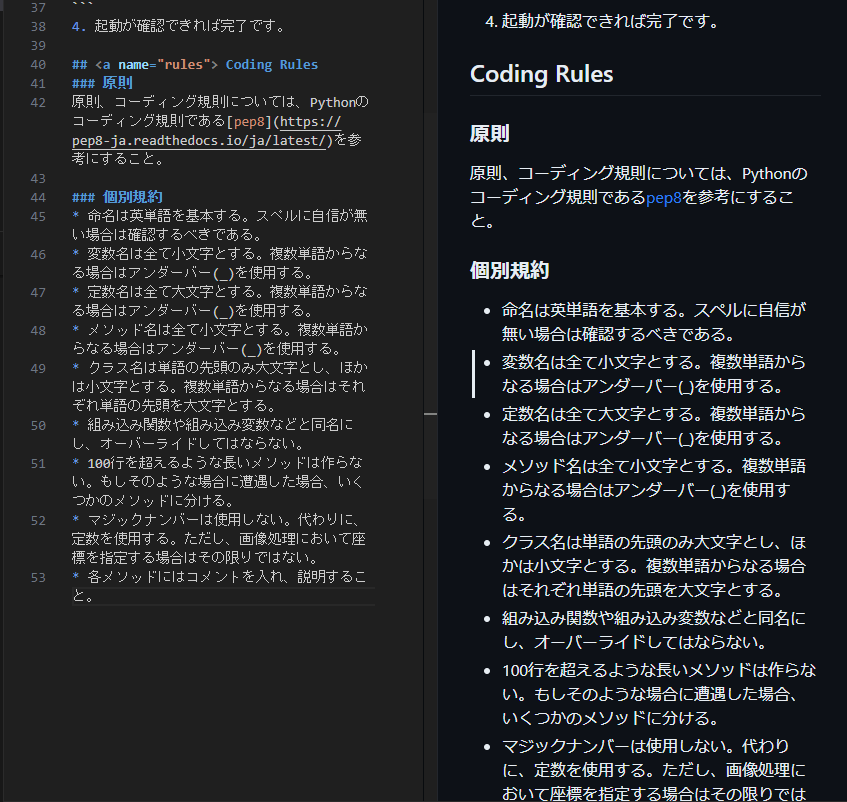Place cursor on 'Coding Rules' text in editor line 40
This screenshot has height=802, width=847.
(272, 65)
